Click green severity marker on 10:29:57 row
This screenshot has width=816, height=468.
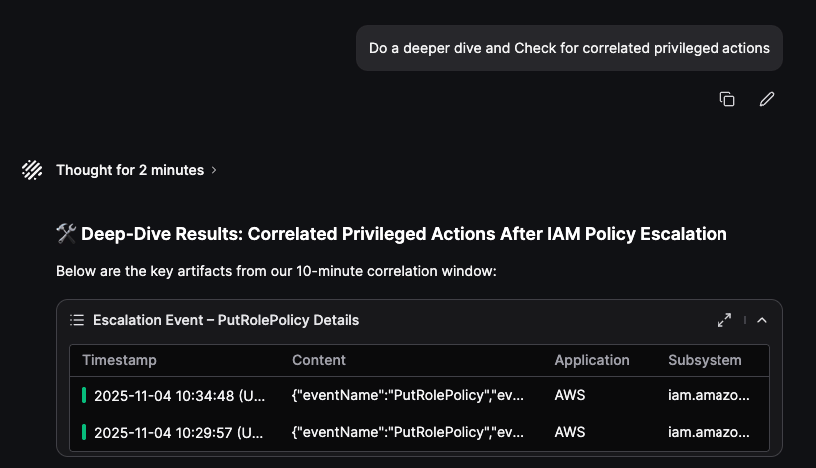pos(84,432)
